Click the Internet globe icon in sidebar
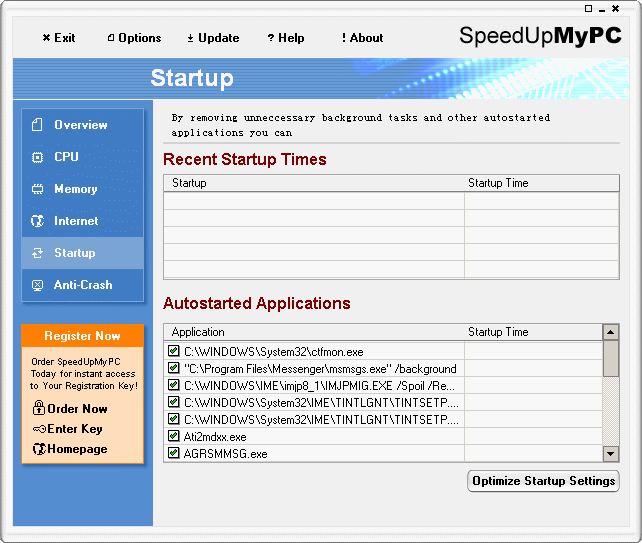Image resolution: width=642 pixels, height=543 pixels. coord(37,221)
